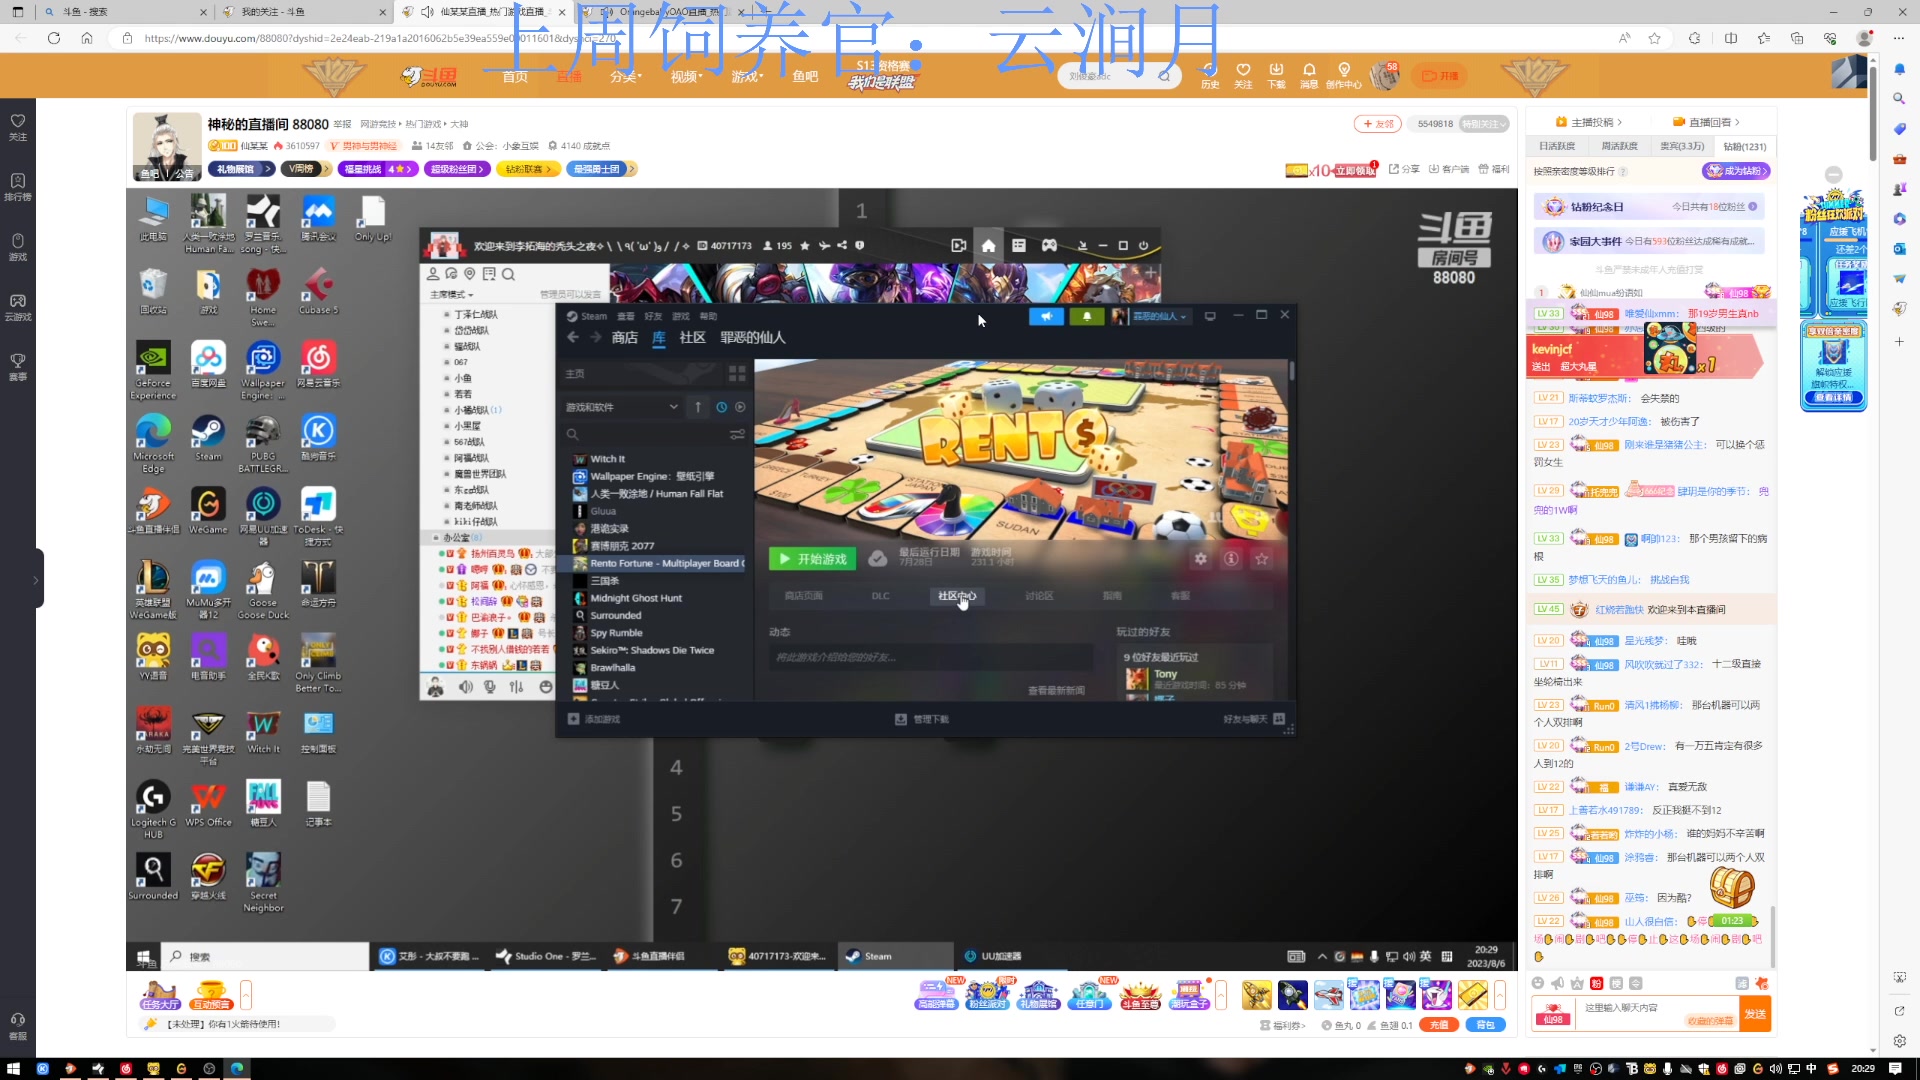
Task: Open the 背包 backpack button
Action: coord(1485,1025)
